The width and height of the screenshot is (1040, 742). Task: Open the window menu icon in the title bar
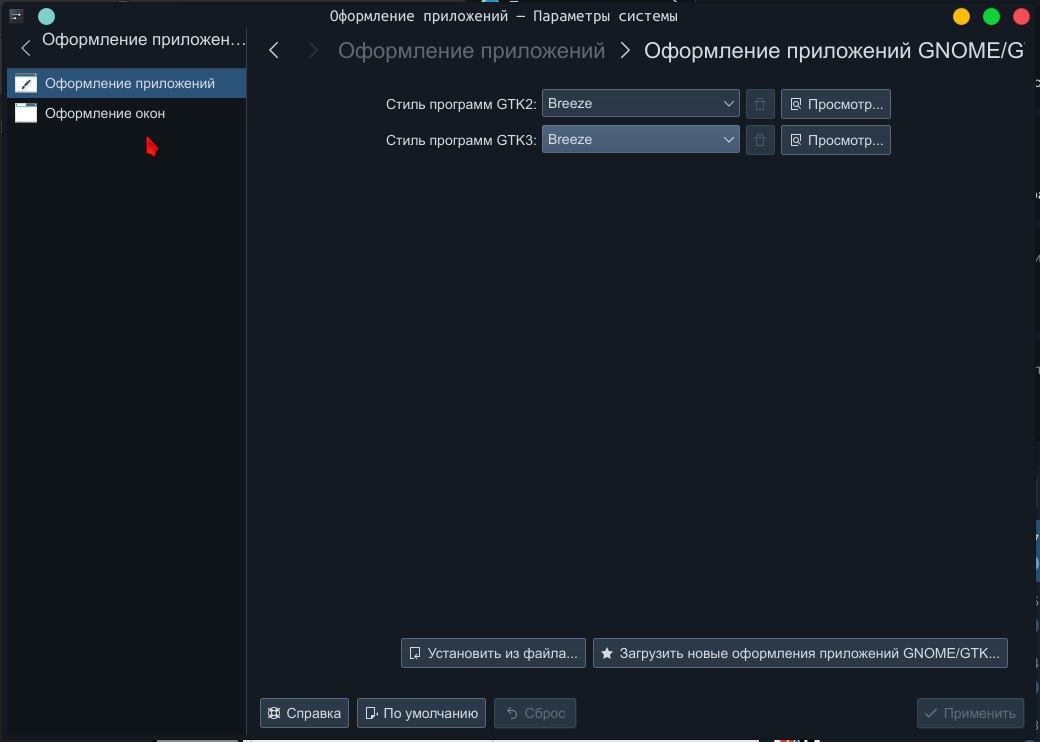[17, 15]
